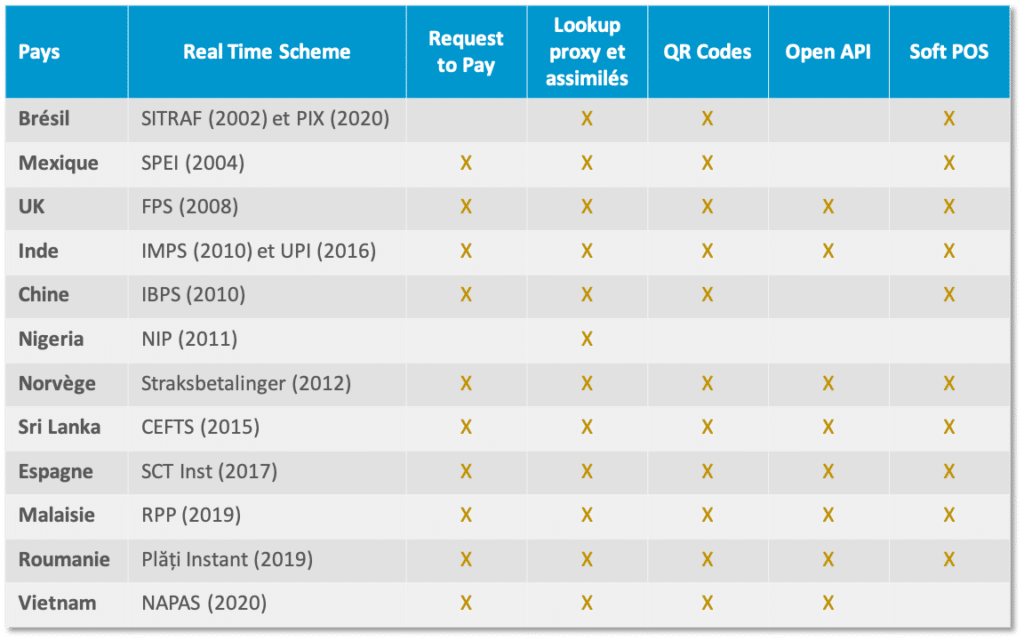Click the QR Codes X for UK
The width and height of the screenshot is (1024, 640).
click(x=707, y=206)
